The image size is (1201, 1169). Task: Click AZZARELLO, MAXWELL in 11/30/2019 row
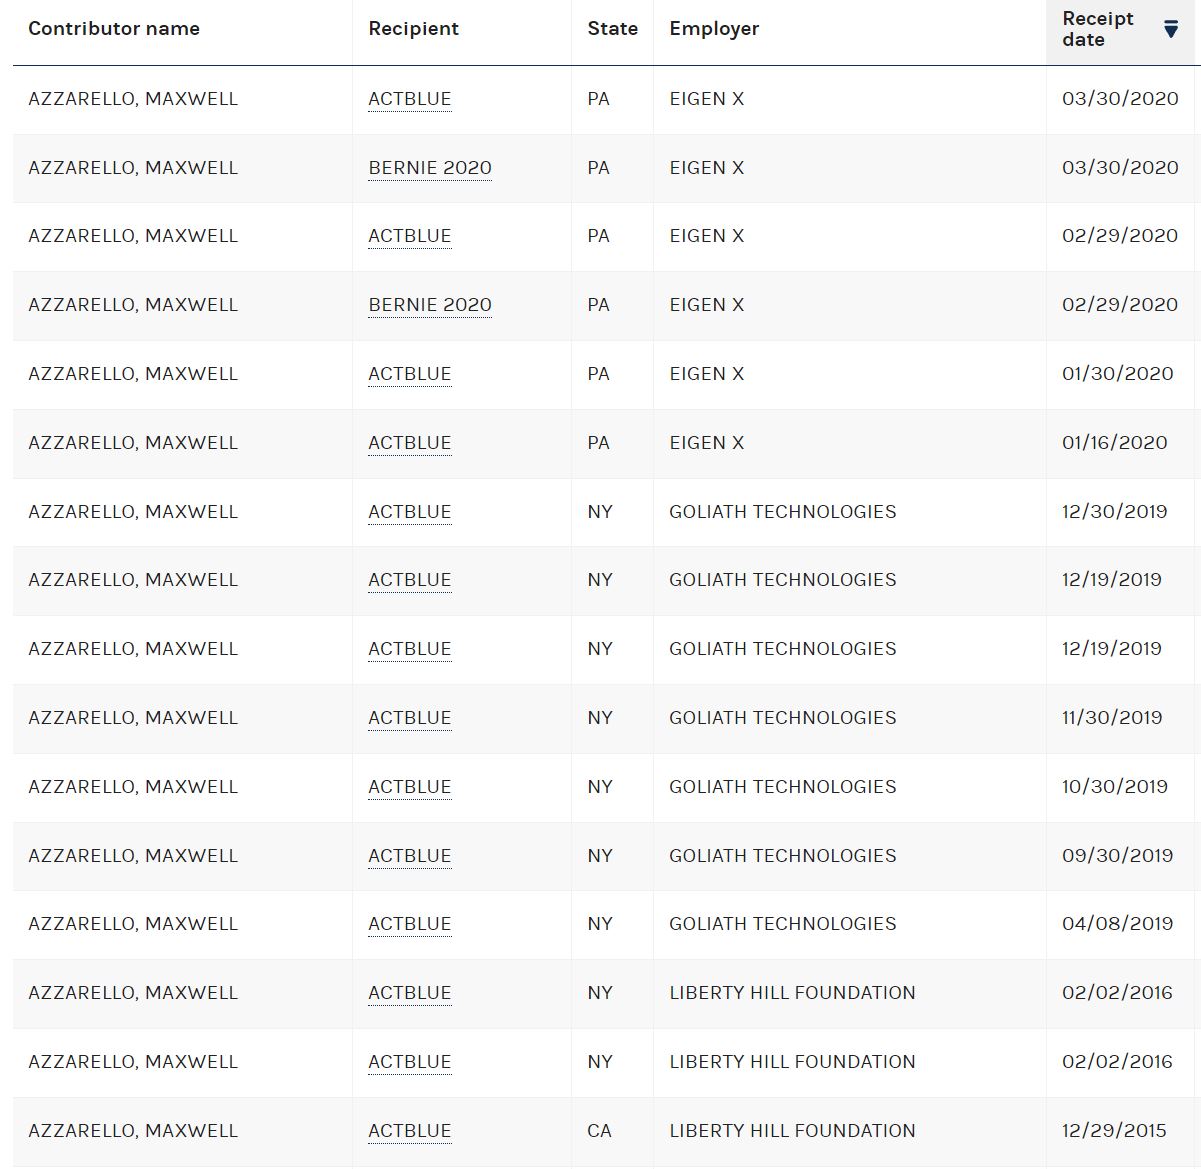click(x=133, y=718)
